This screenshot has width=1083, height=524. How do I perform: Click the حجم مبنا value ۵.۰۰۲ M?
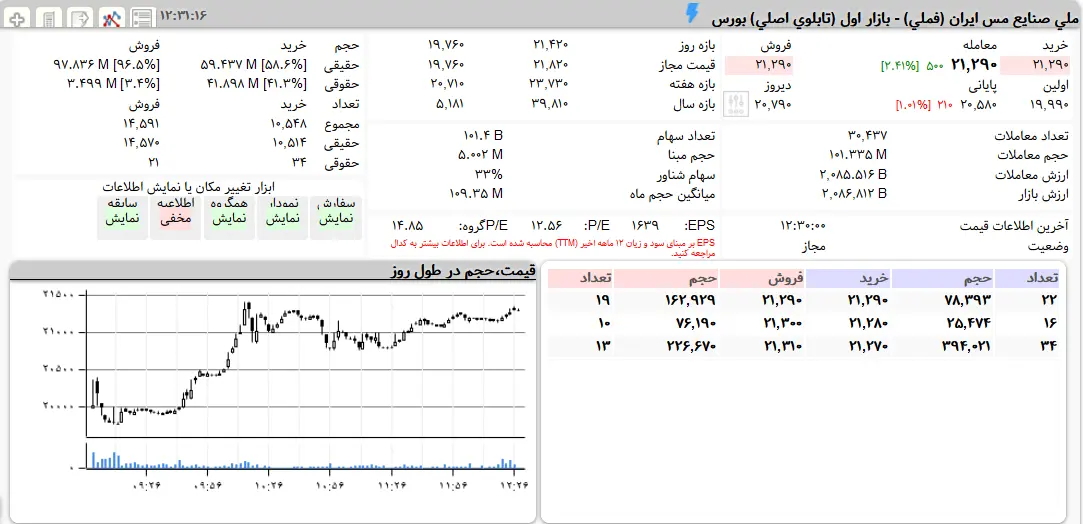point(480,155)
